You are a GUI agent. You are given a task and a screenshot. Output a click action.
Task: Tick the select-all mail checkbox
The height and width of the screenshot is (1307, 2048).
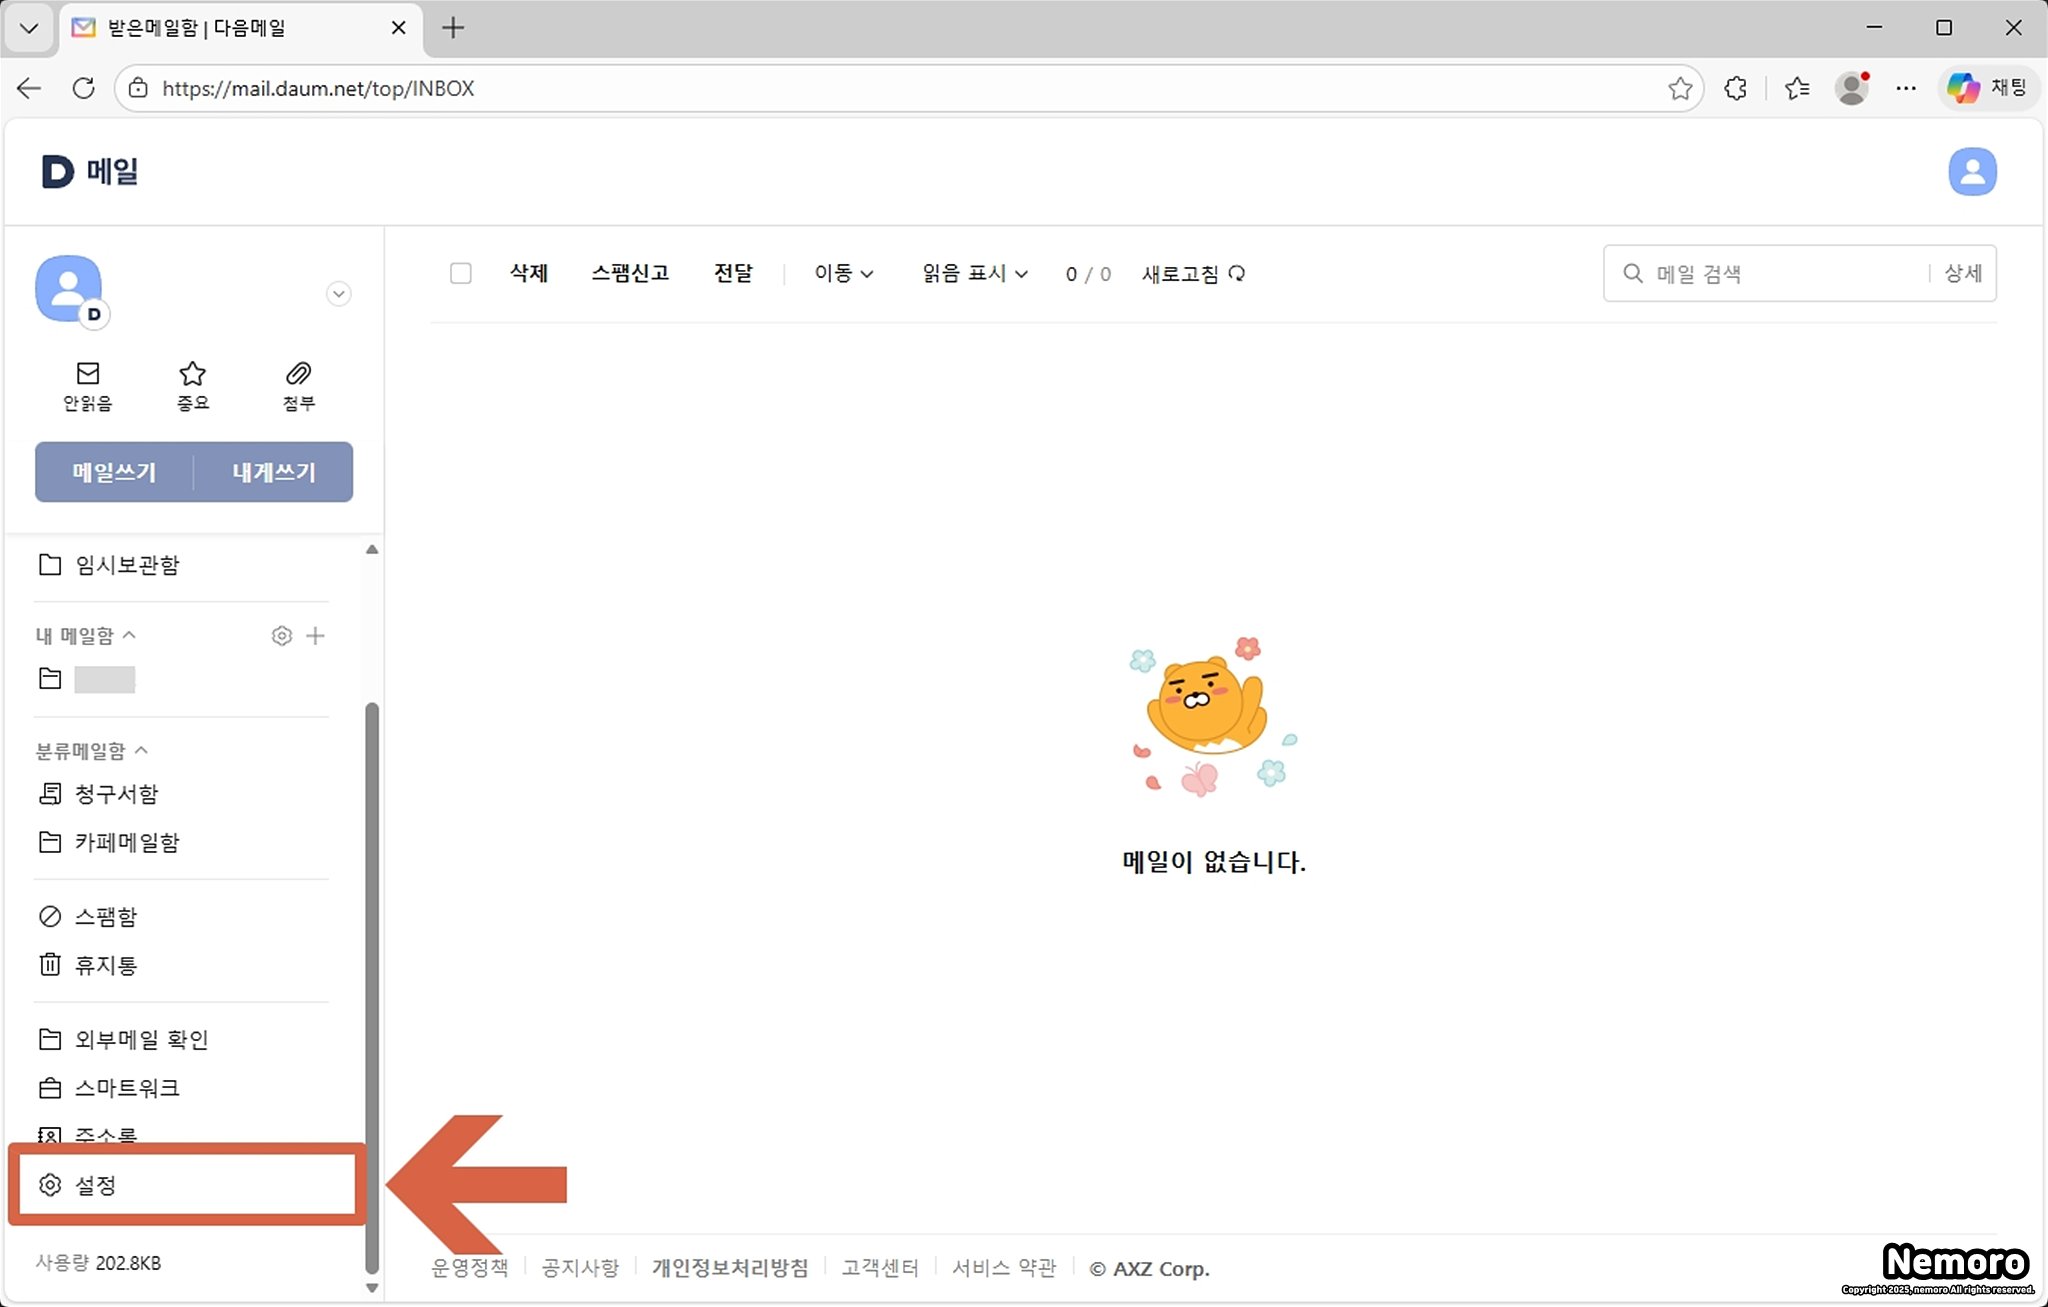coord(460,273)
